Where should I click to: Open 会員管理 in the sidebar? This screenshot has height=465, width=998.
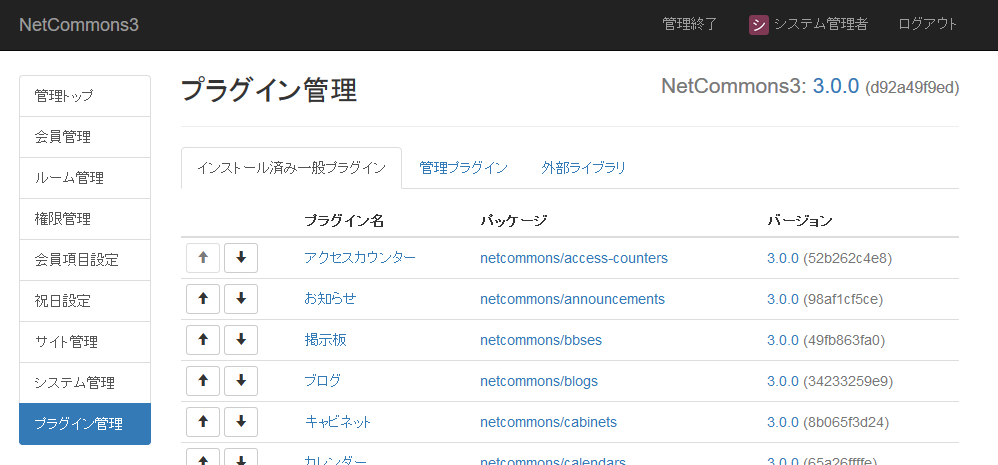[85, 137]
